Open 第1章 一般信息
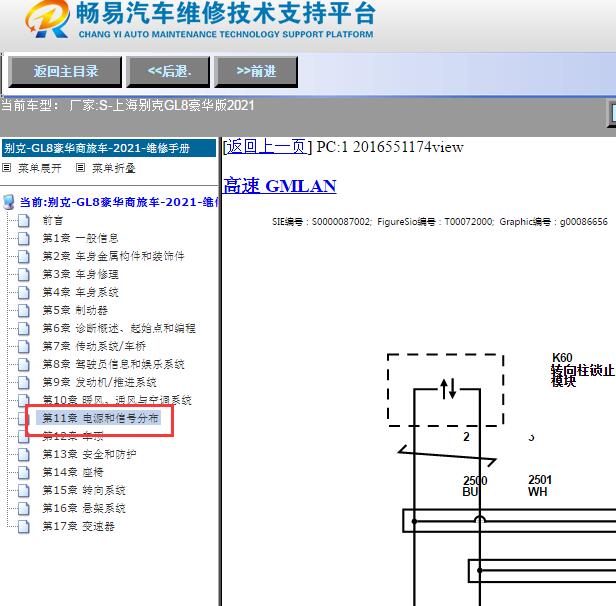Viewport: 616px width, 606px height. click(81, 238)
